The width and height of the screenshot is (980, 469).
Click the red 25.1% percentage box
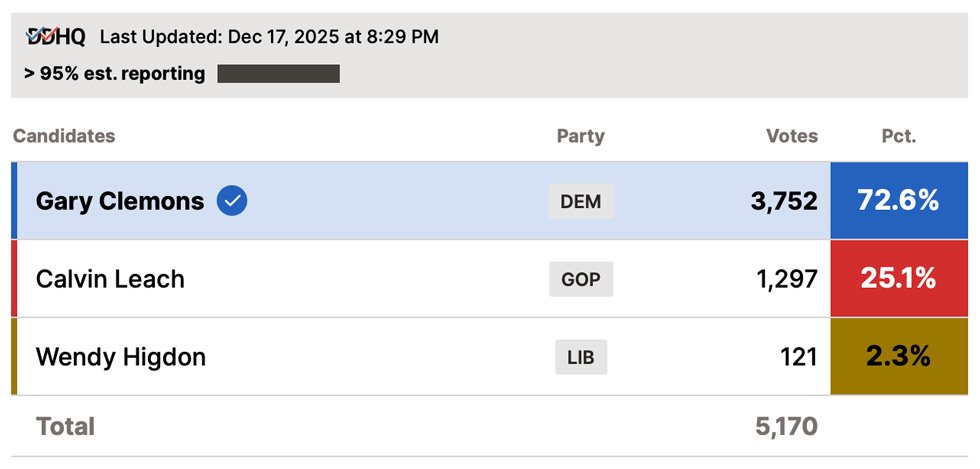tap(898, 279)
